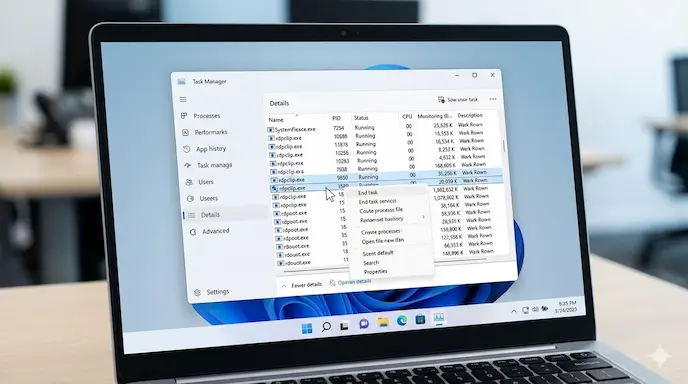
Task: Select the Task manaqa sidebar item
Action: 208,165
